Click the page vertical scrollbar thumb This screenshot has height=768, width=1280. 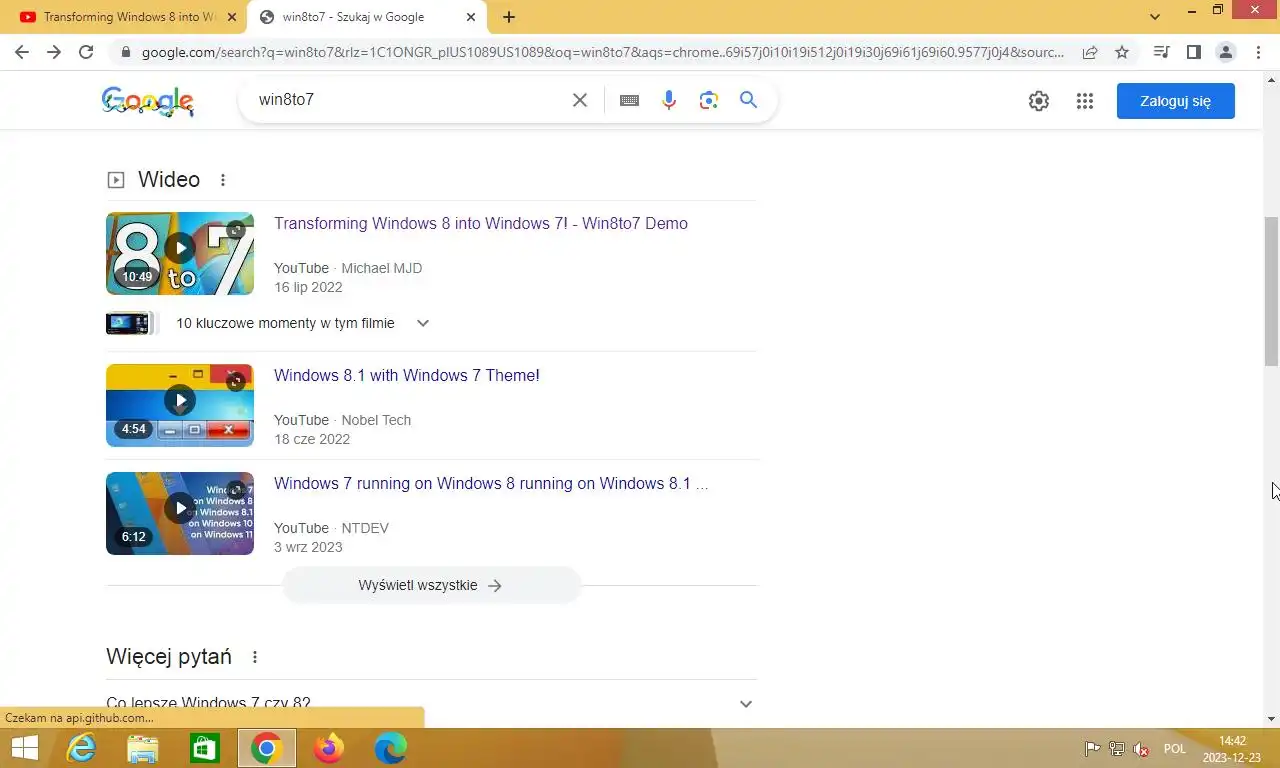click(1272, 290)
